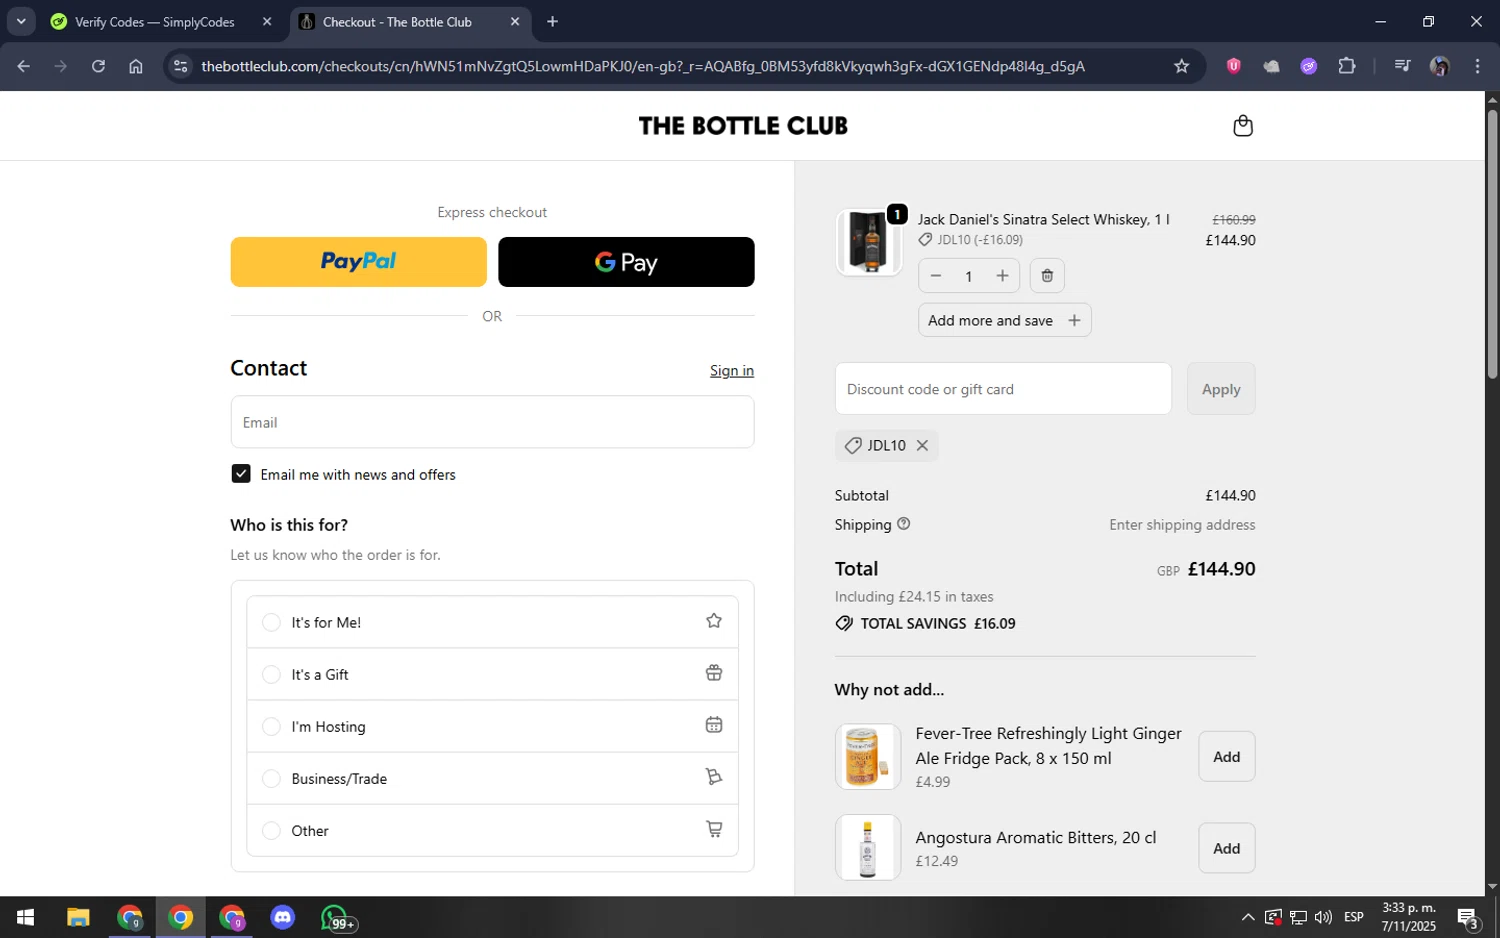Open File Explorer from the taskbar
Image resolution: width=1500 pixels, height=938 pixels.
[78, 917]
